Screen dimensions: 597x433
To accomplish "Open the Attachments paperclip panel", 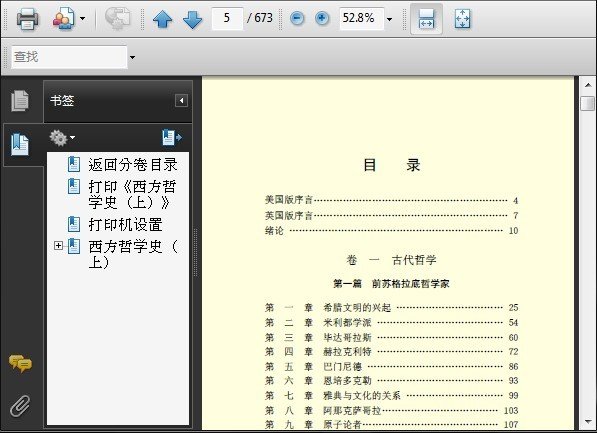I will point(20,406).
